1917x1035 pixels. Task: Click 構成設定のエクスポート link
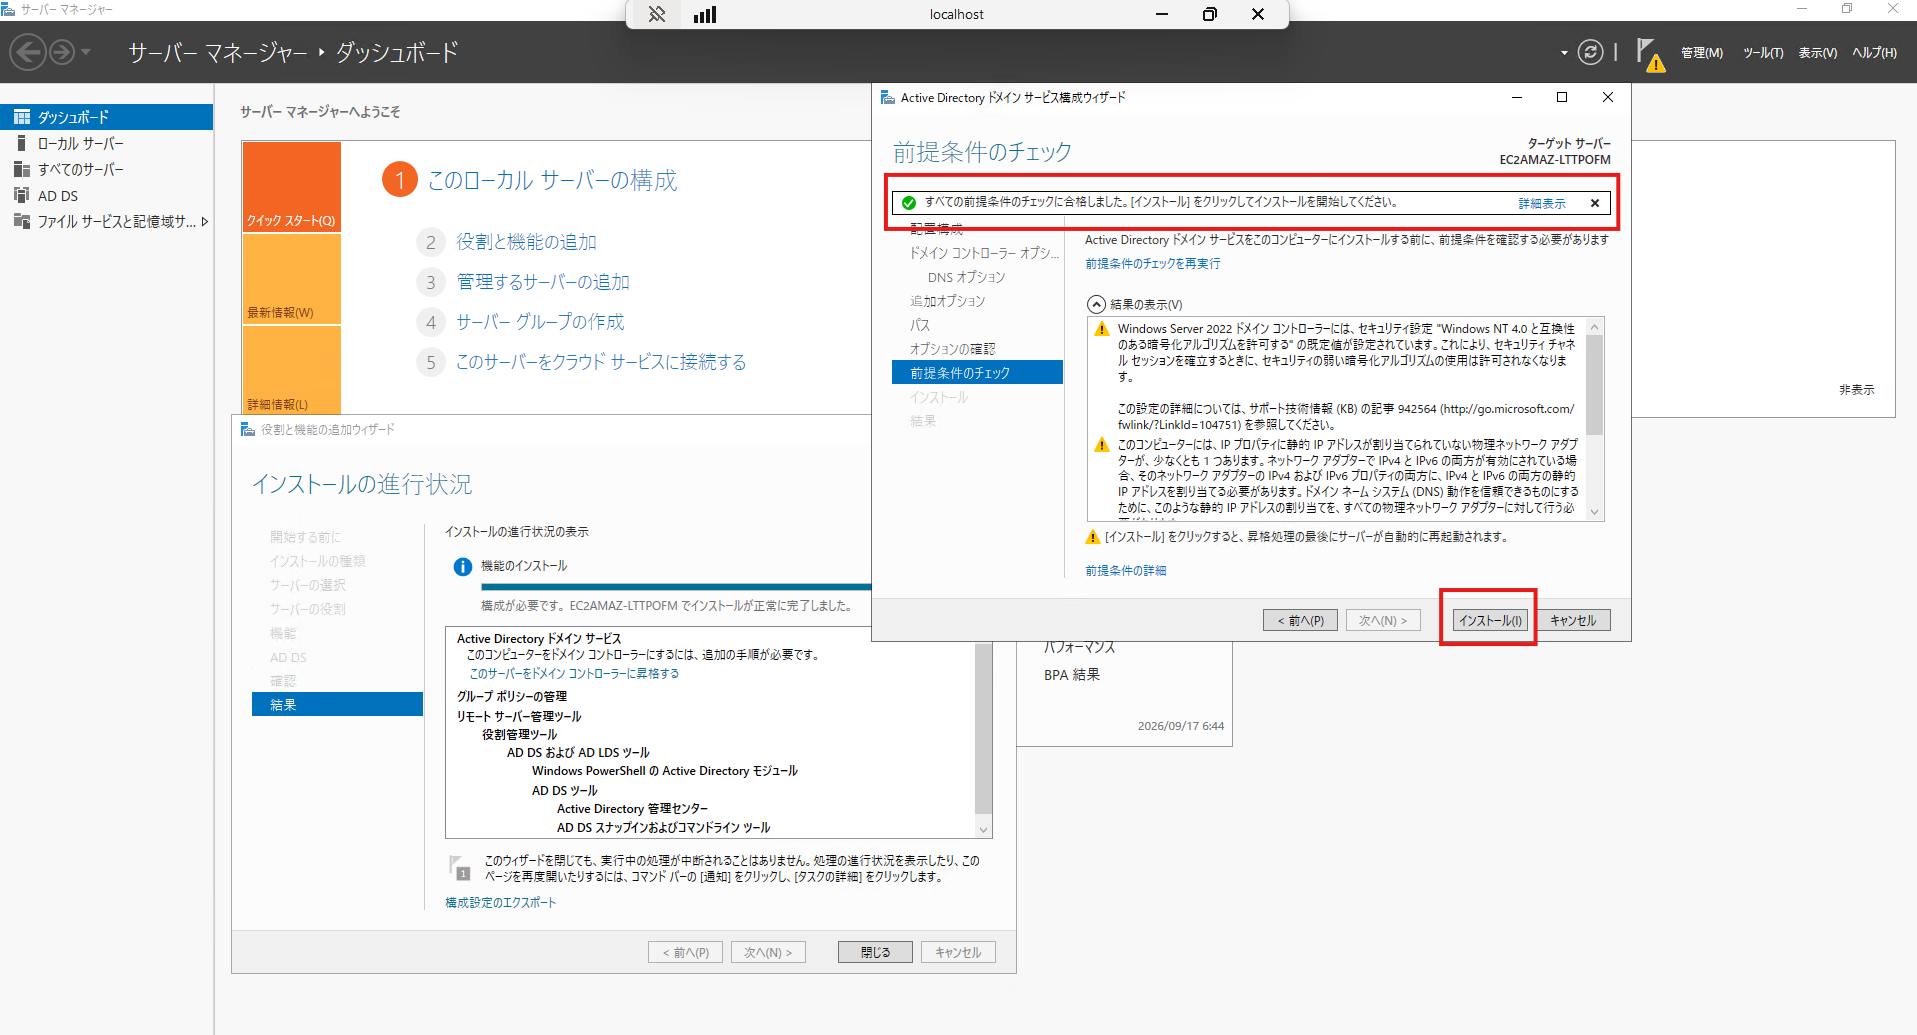point(501,903)
